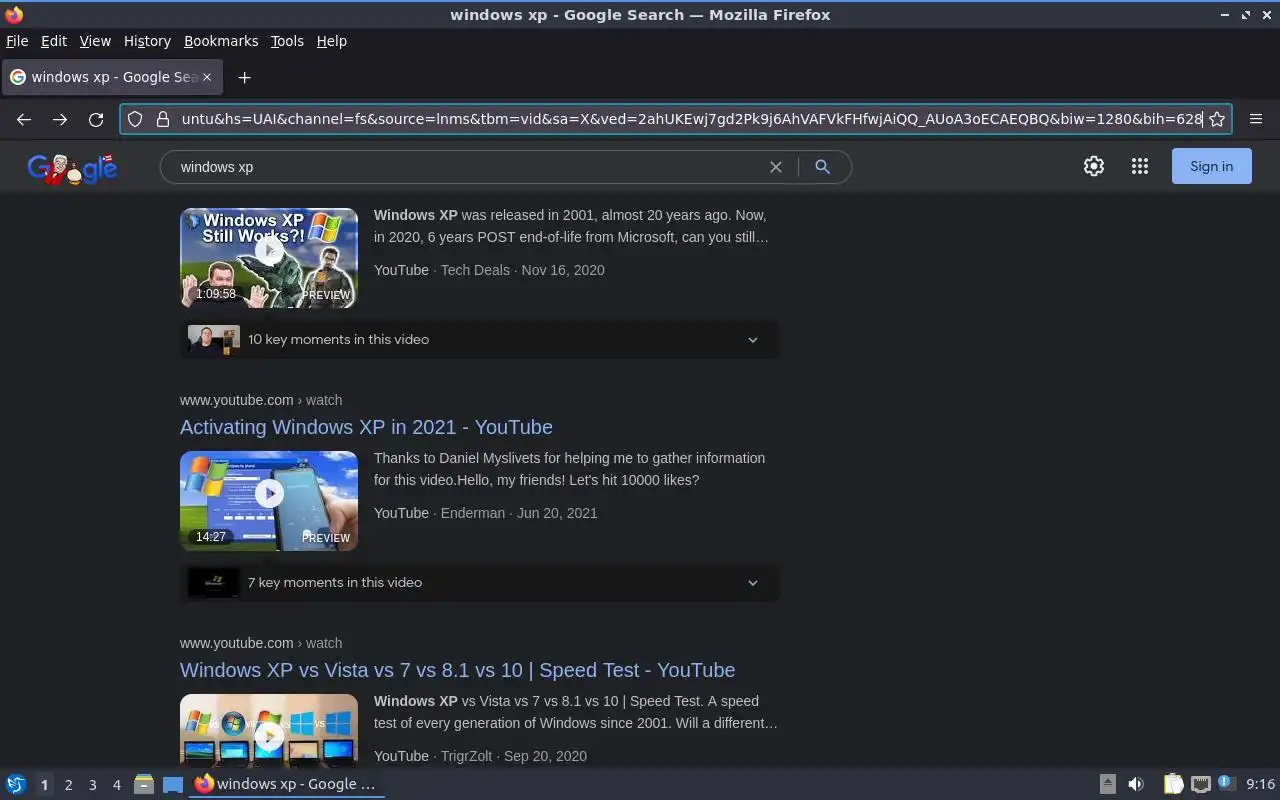Bookmark this page with the star
Viewport: 1280px width, 800px height.
click(x=1217, y=119)
